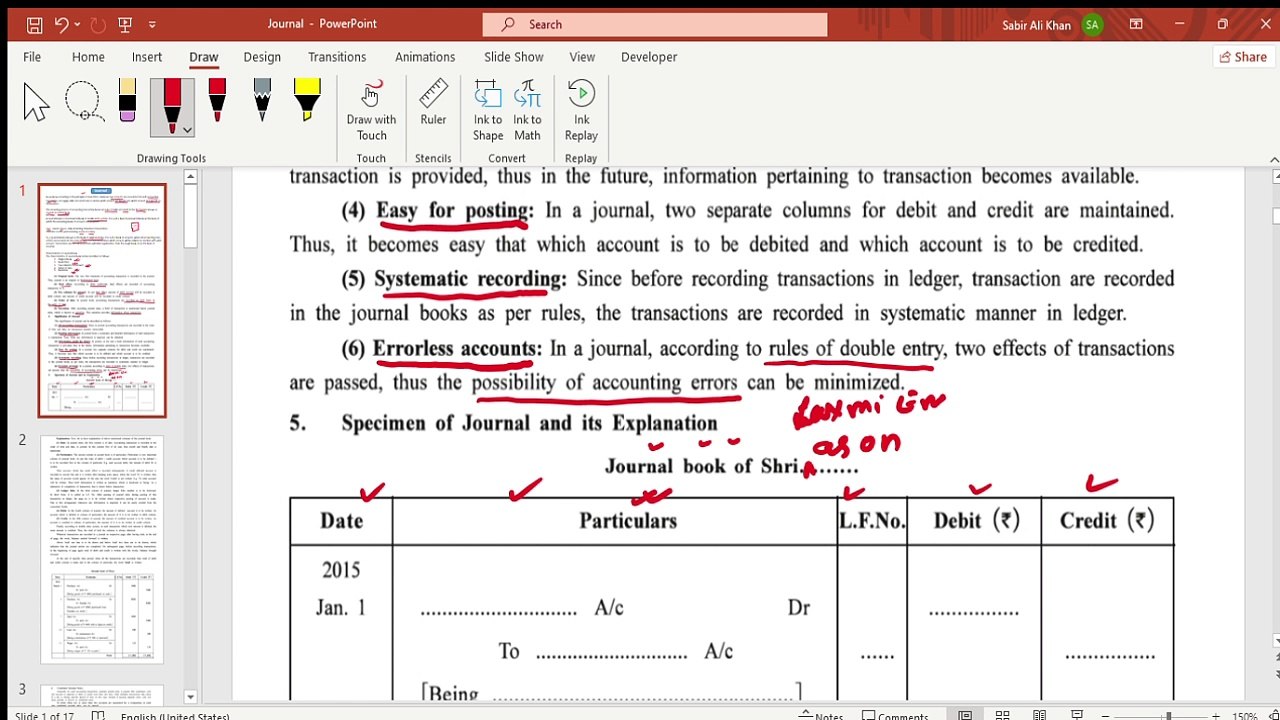This screenshot has width=1280, height=720.
Task: Switch to Slide Sorter view icon
Action: pos(1002,716)
